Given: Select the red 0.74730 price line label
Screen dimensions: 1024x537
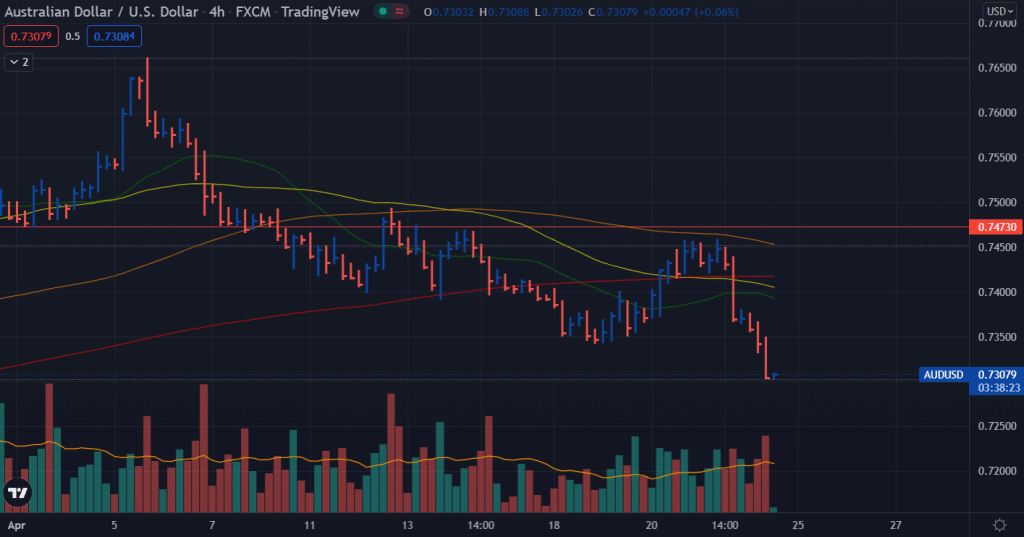Looking at the screenshot, I should coord(996,227).
